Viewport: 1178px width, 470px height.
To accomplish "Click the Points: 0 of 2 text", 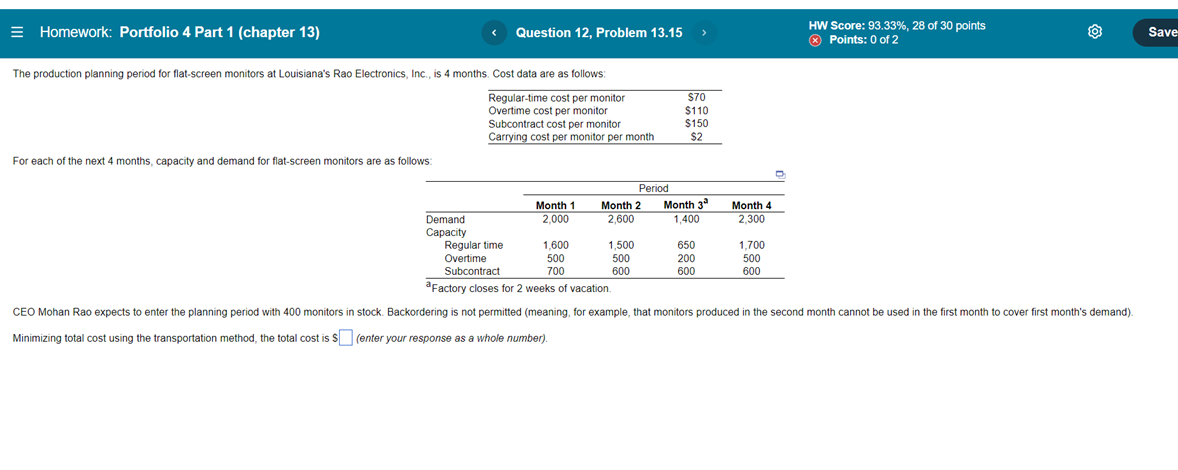I will coord(863,40).
